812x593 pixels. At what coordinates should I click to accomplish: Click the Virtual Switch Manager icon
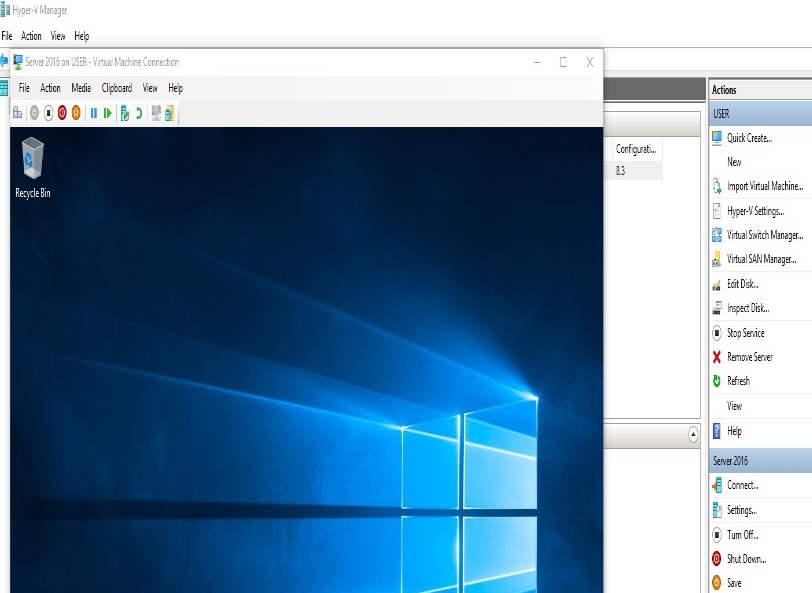pos(717,235)
